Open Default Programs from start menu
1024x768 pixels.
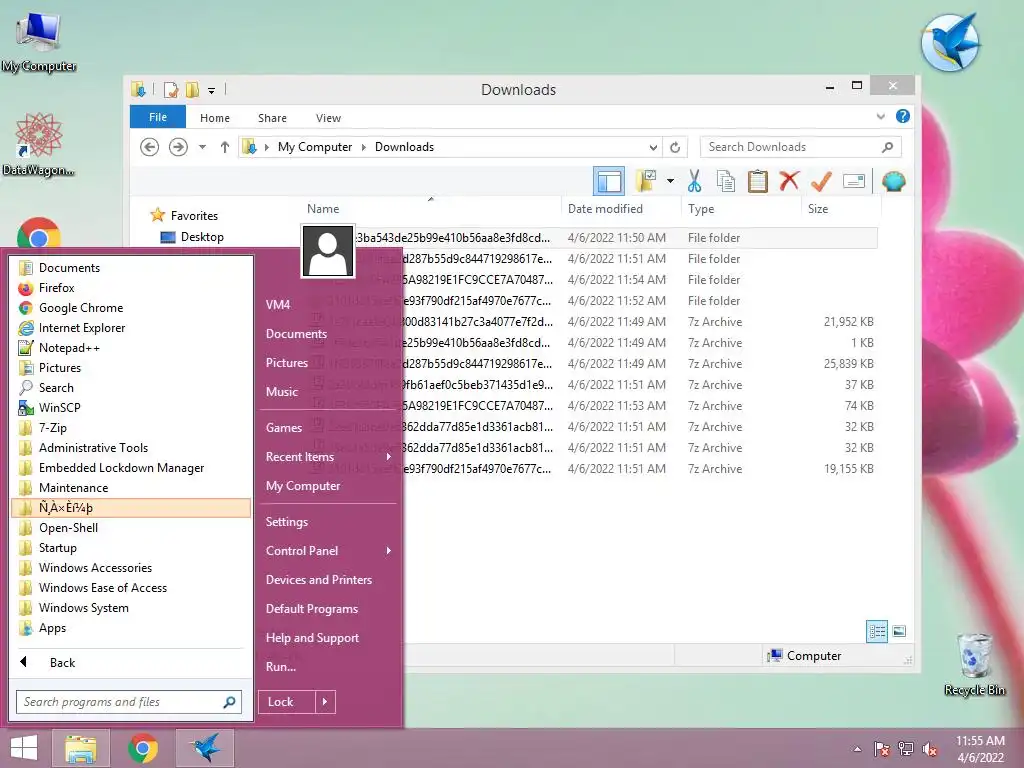(312, 609)
